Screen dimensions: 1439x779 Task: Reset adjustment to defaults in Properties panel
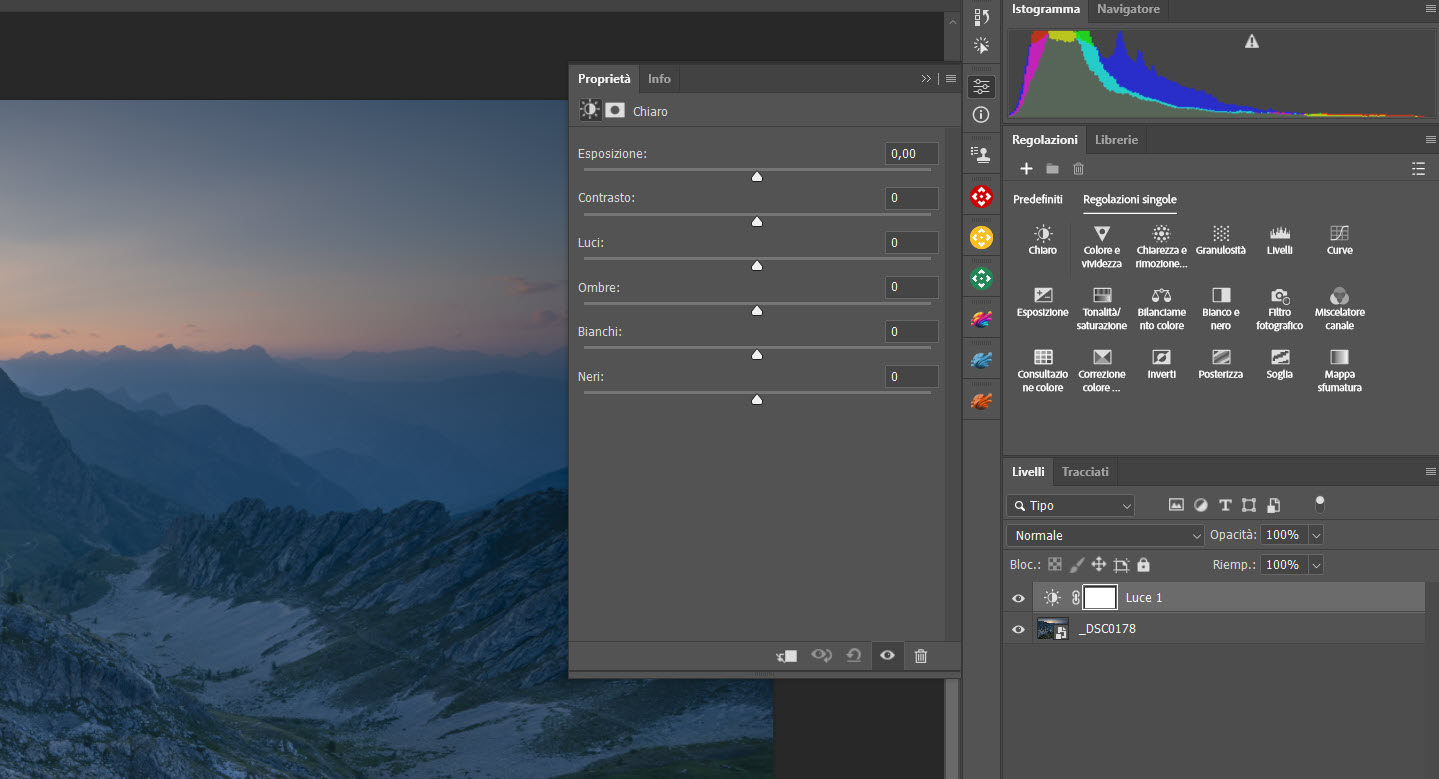(x=854, y=656)
